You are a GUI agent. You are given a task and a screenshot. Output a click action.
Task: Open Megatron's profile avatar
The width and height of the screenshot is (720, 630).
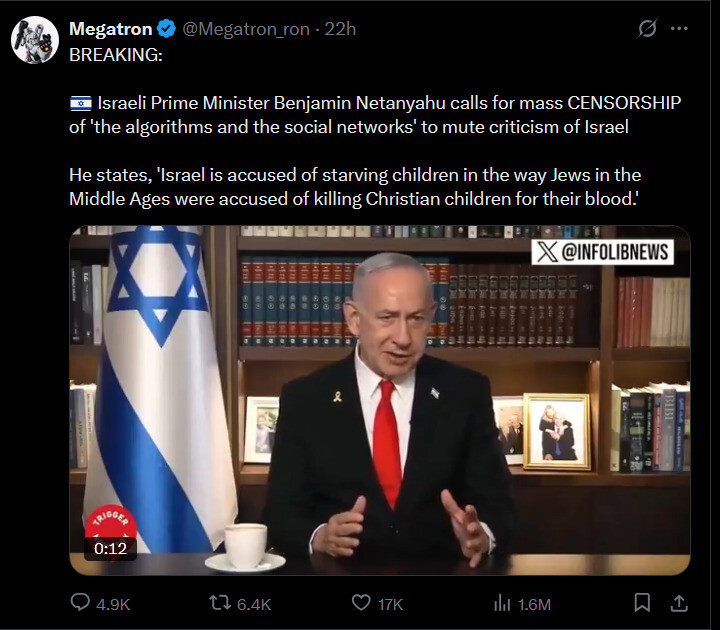pos(35,40)
